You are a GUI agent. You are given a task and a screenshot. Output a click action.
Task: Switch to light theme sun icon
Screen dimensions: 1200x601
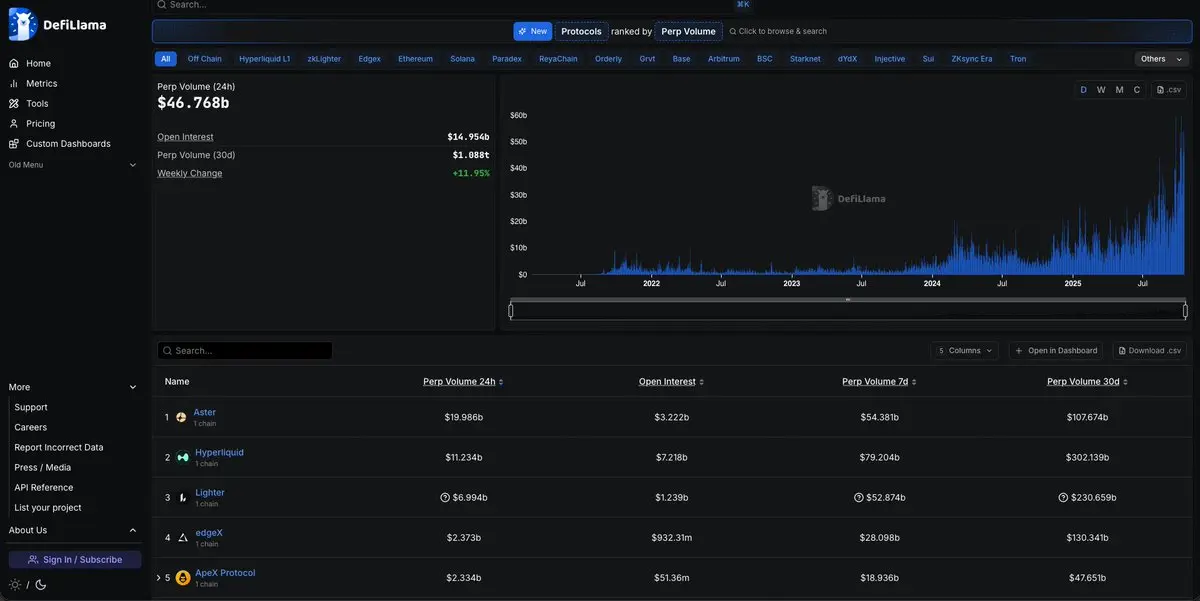pyautogui.click(x=15, y=585)
